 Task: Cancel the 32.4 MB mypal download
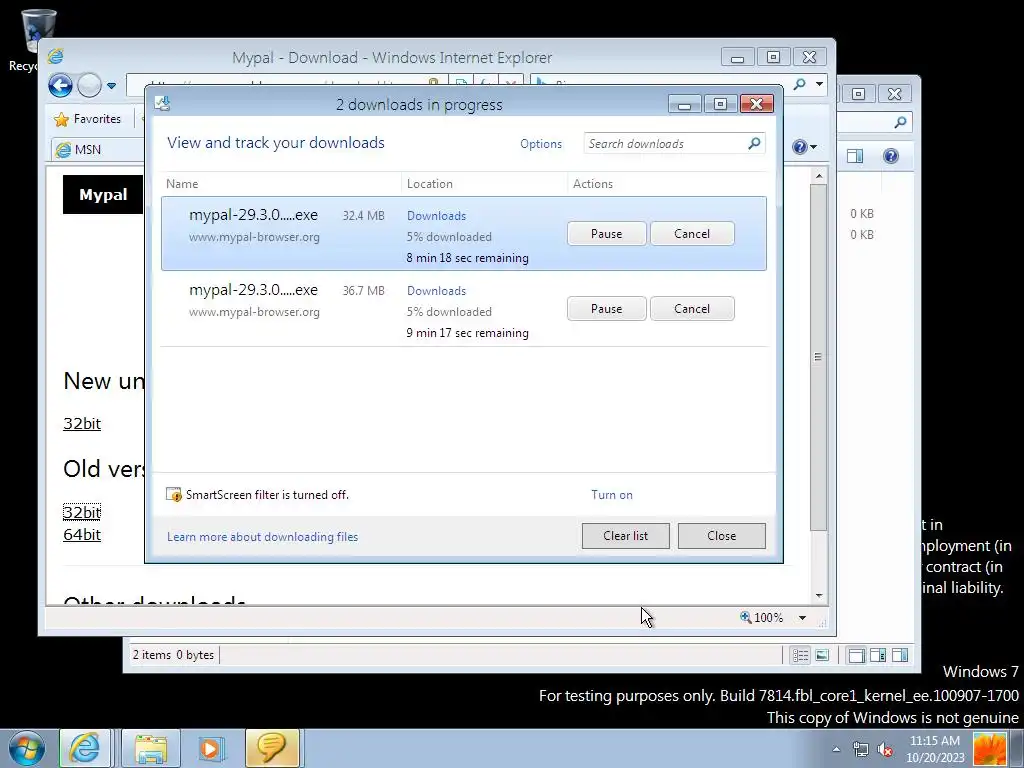pyautogui.click(x=692, y=234)
